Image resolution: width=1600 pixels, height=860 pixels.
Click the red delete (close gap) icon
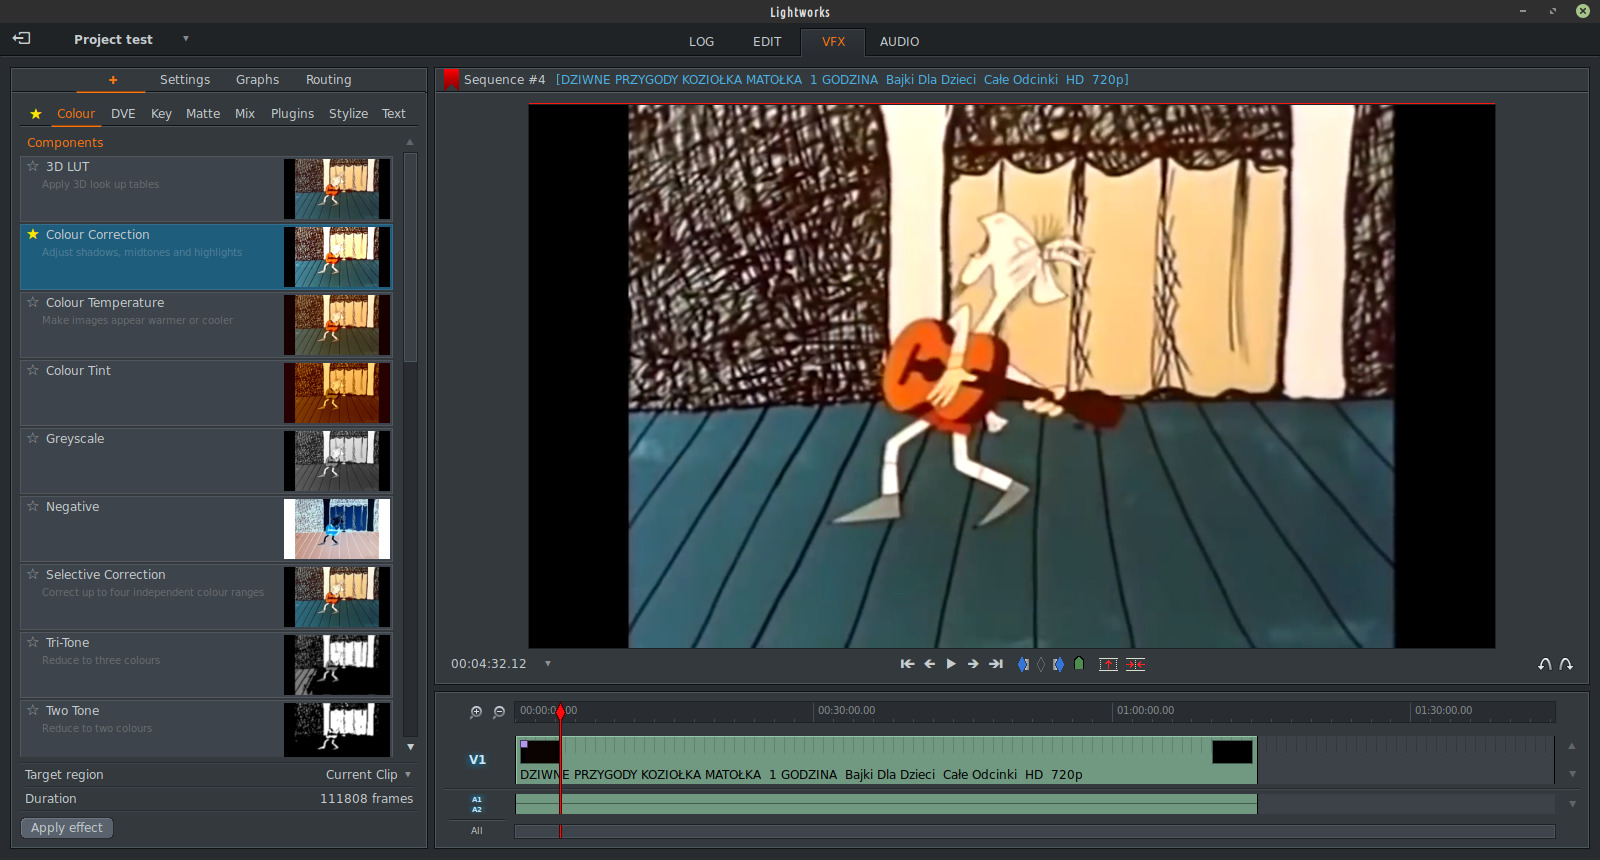[x=1135, y=664]
